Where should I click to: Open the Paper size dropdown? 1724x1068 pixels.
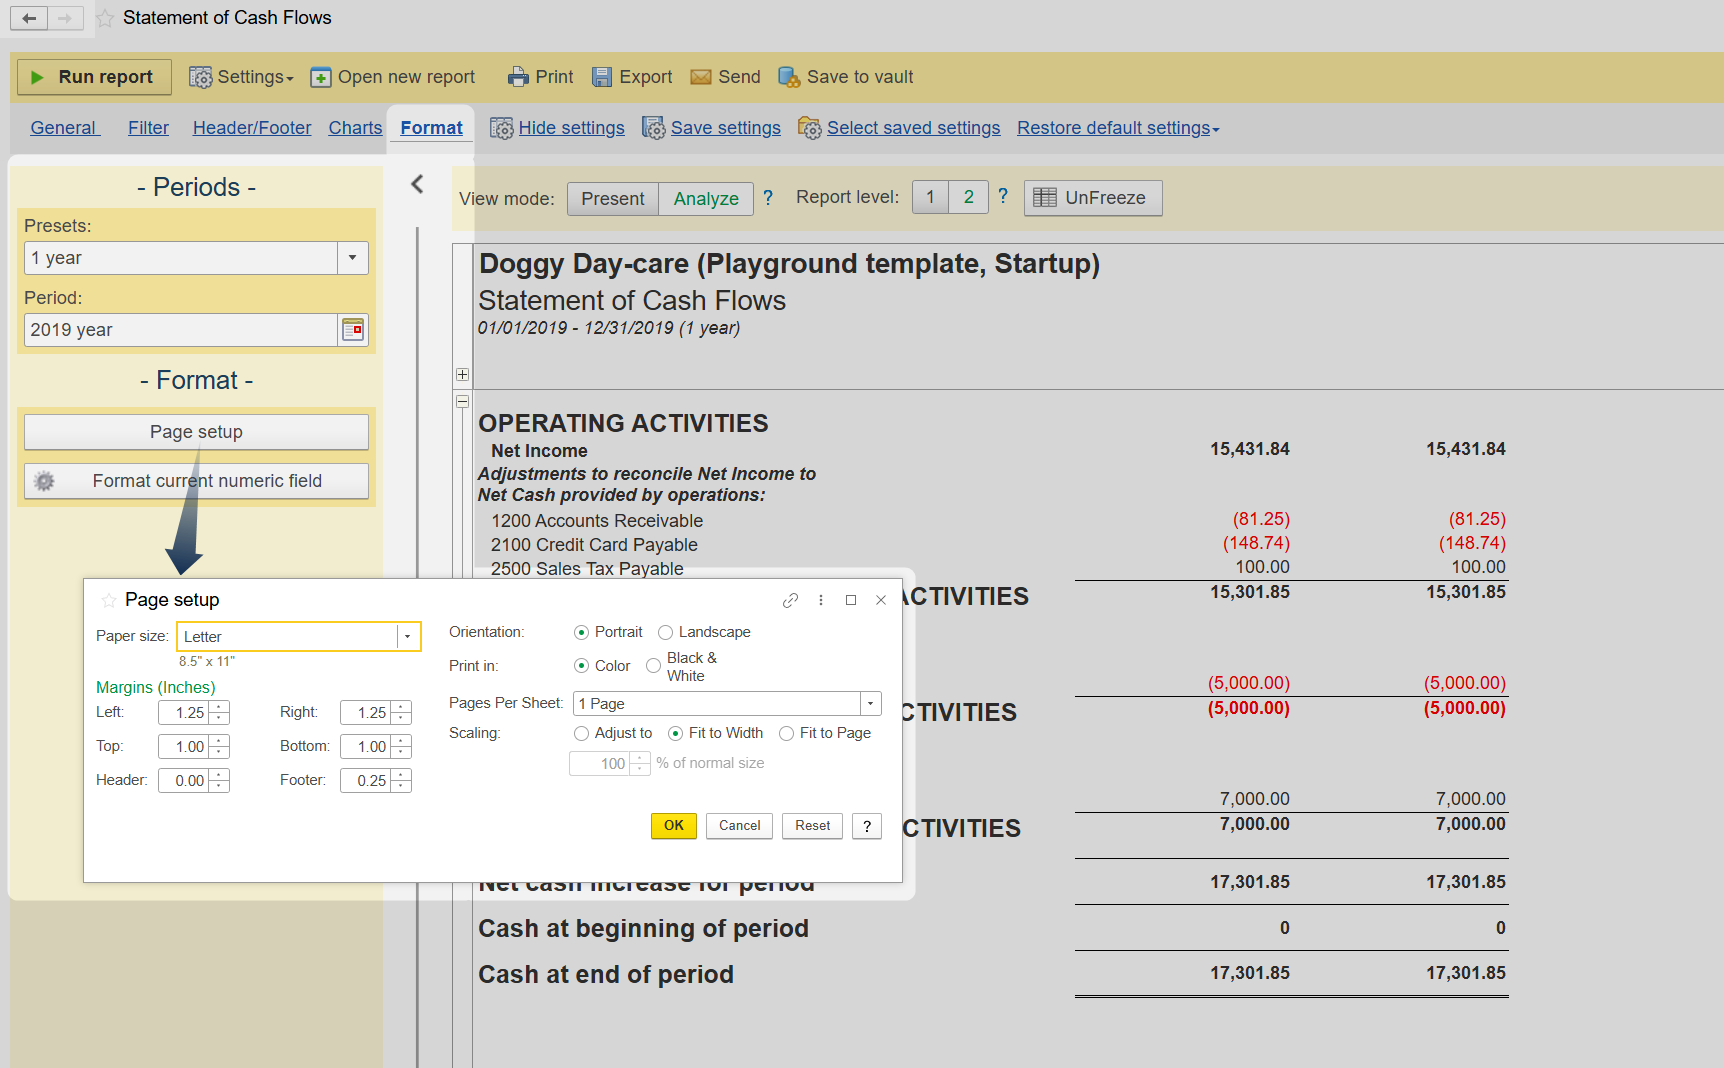pyautogui.click(x=407, y=637)
